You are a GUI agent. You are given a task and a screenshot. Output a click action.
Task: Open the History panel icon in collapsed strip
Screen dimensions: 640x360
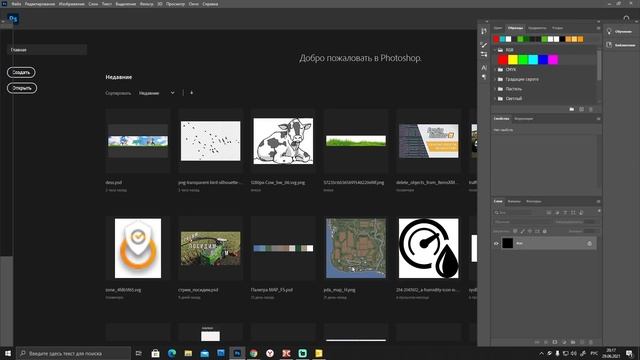coord(484,31)
